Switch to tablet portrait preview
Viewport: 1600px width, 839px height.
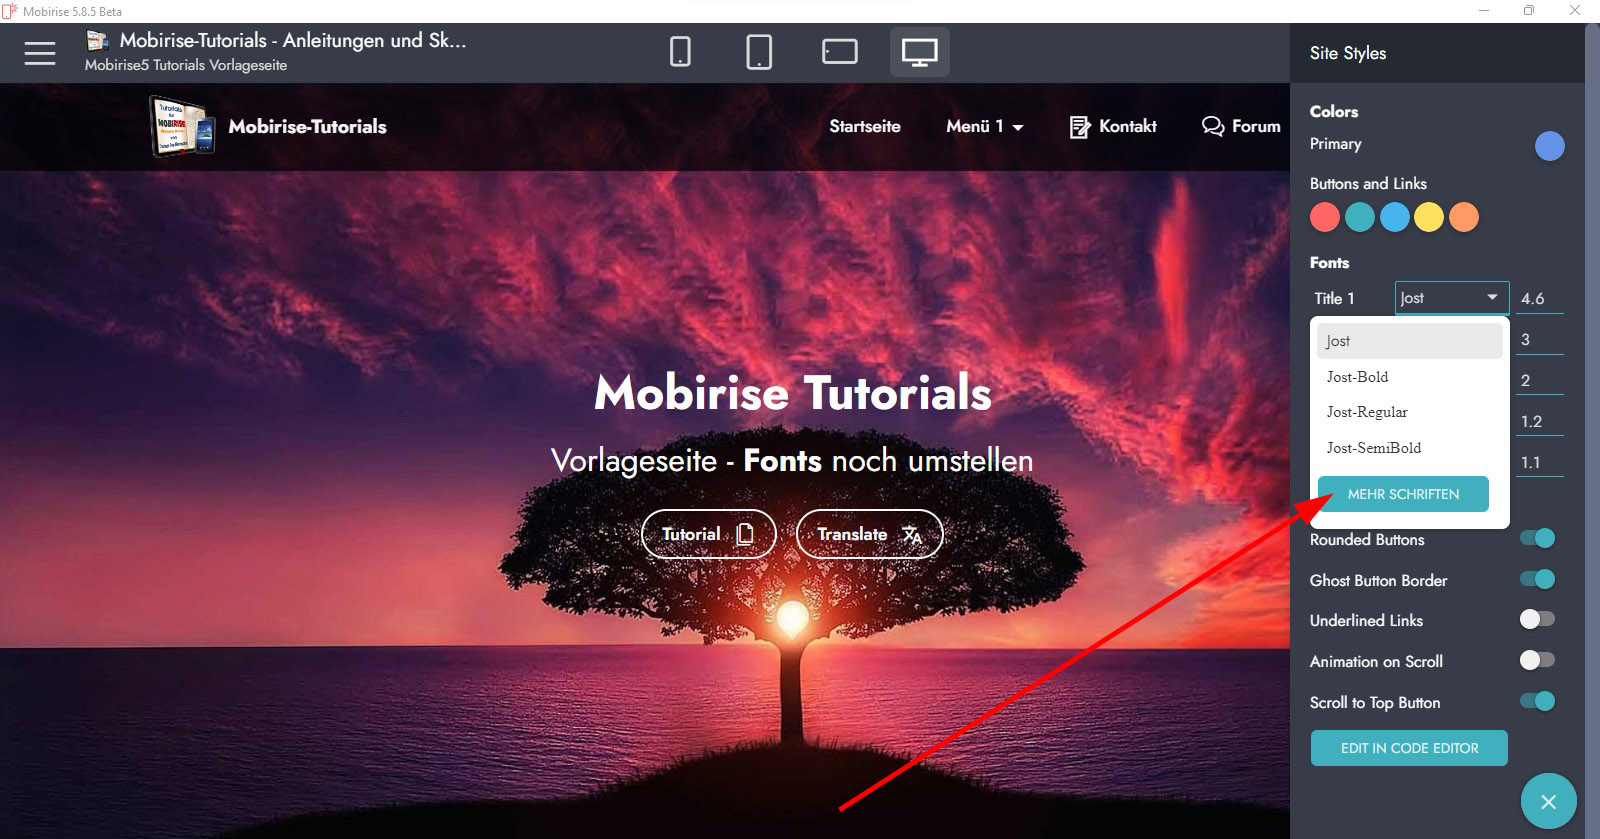(759, 52)
